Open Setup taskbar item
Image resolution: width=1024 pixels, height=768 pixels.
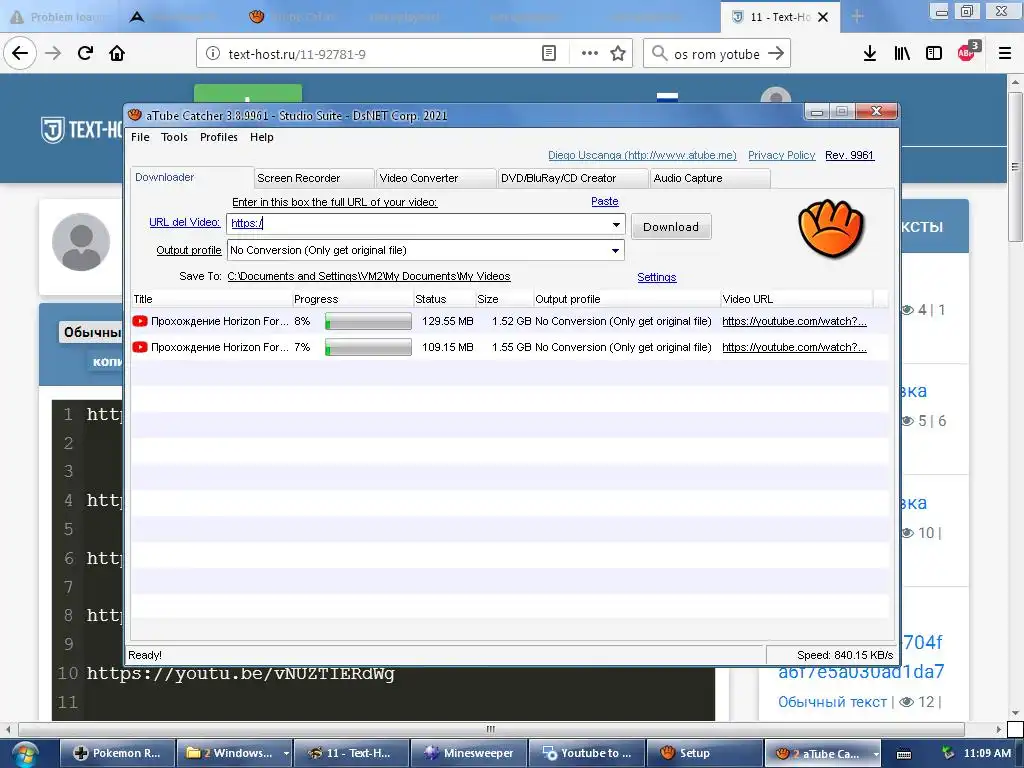[x=704, y=753]
